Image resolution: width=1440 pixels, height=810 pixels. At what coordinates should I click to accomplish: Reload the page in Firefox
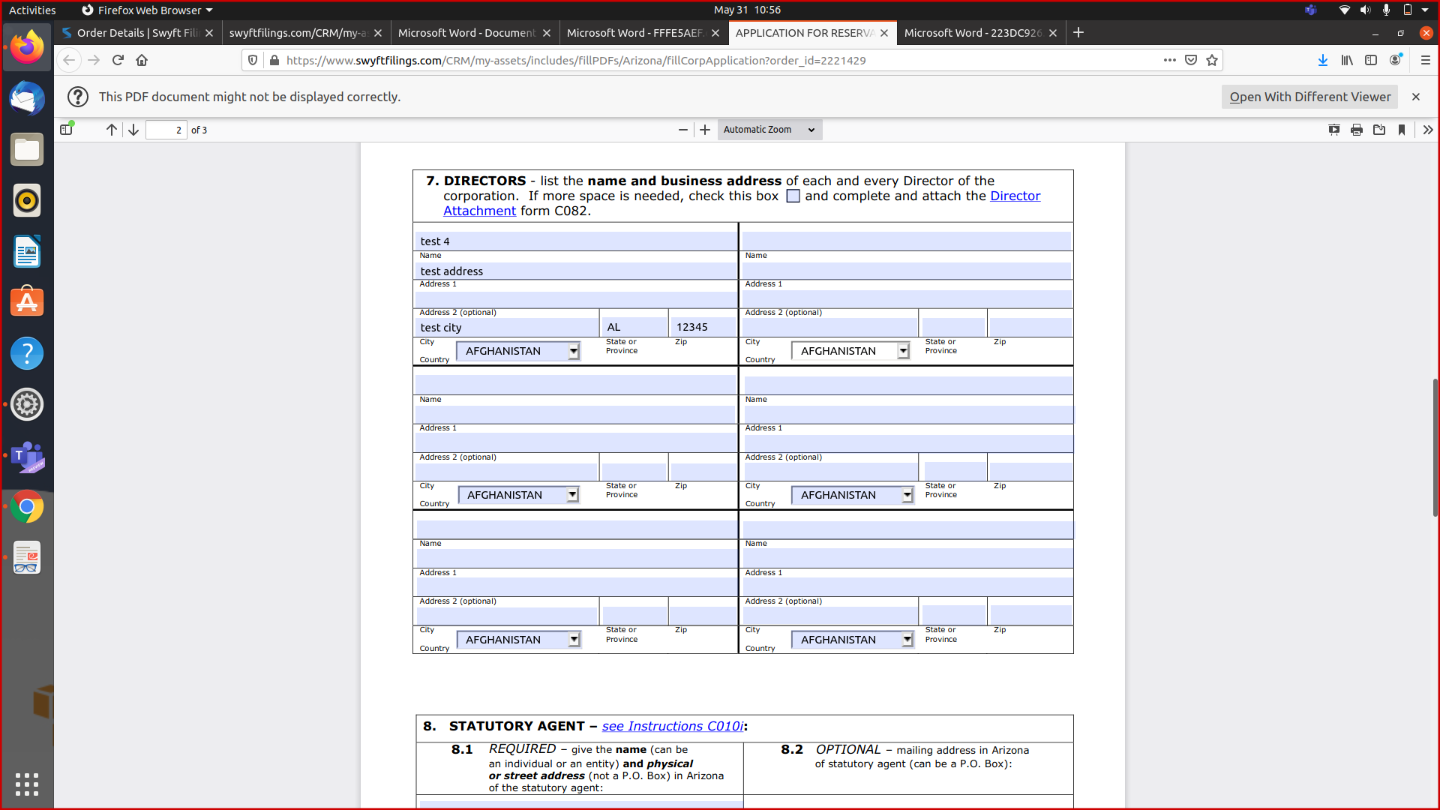click(x=118, y=60)
